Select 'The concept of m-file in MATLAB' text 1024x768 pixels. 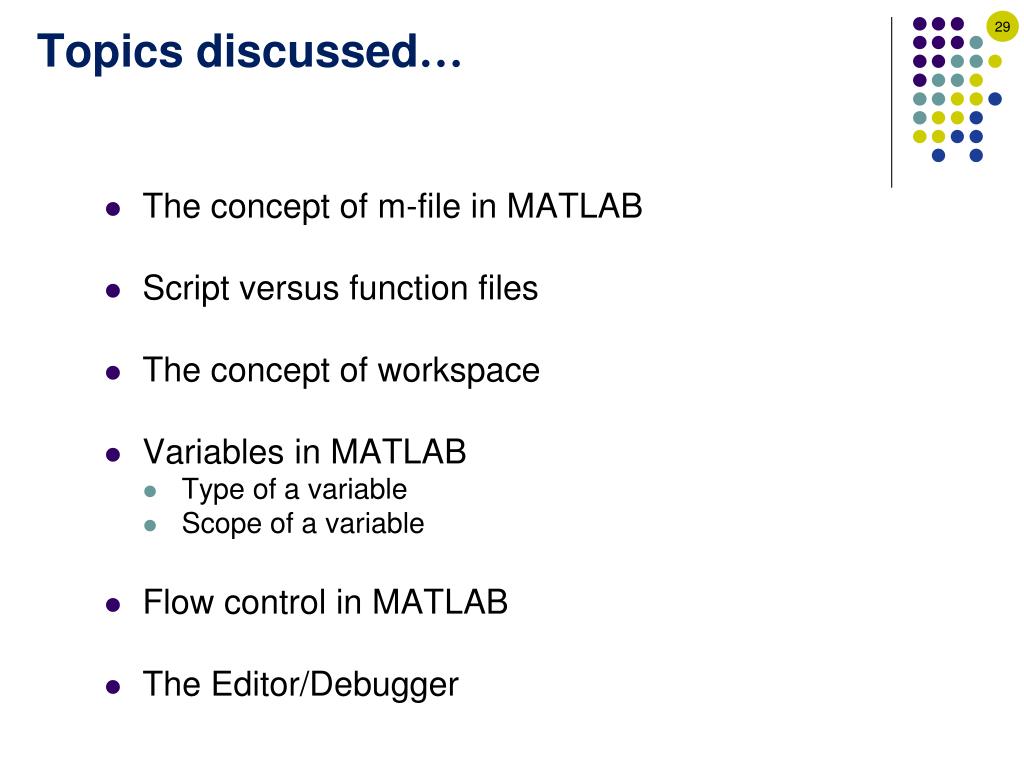pyautogui.click(x=392, y=207)
